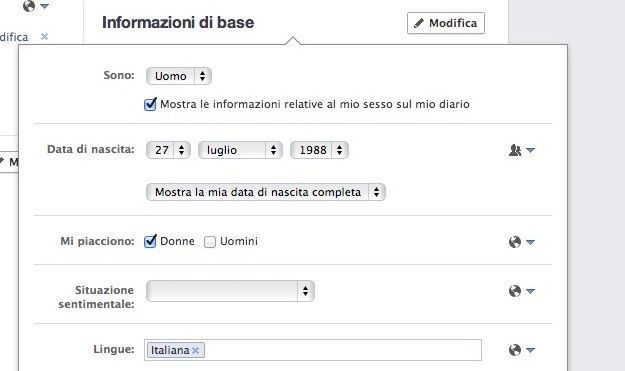Image resolution: width=625 pixels, height=371 pixels.
Task: Uncheck Mostra le informazioni relative al mio sesso
Action: coord(150,104)
